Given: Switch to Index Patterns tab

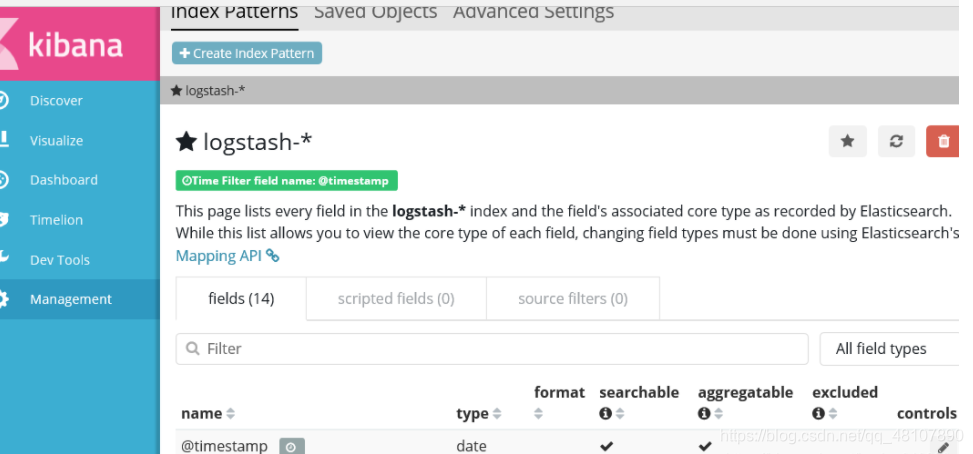Looking at the screenshot, I should click(x=234, y=12).
